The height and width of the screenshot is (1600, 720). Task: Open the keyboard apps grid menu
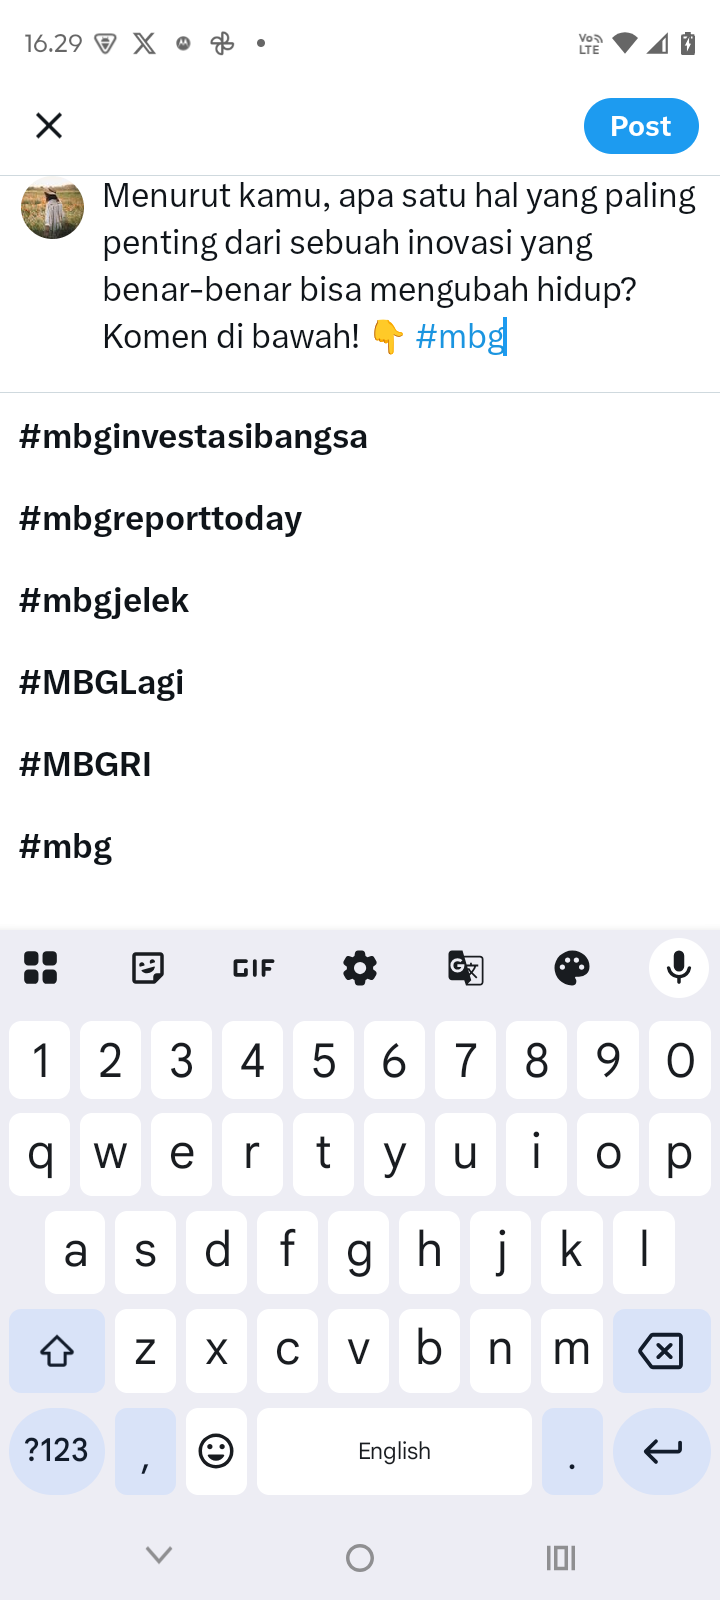point(40,968)
